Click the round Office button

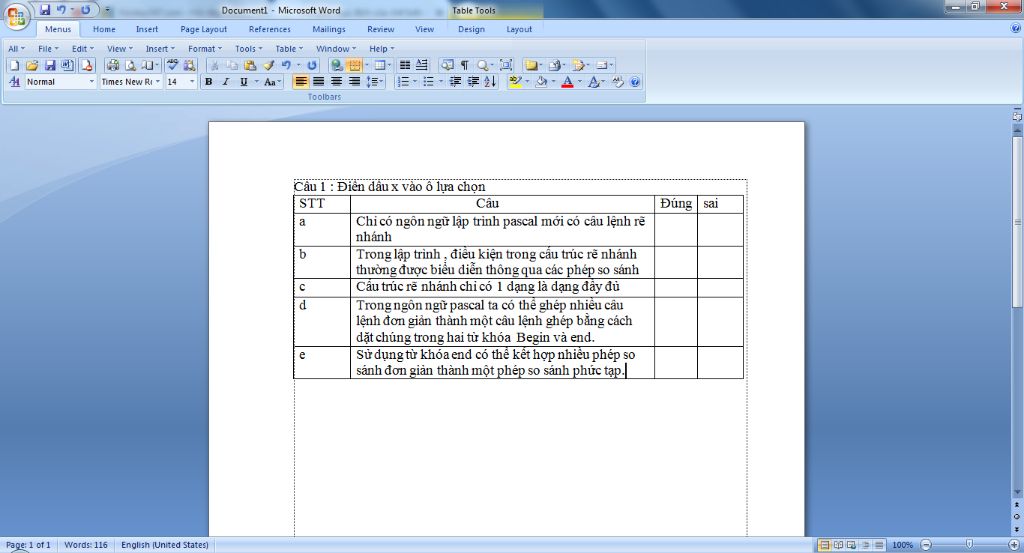[x=16, y=16]
